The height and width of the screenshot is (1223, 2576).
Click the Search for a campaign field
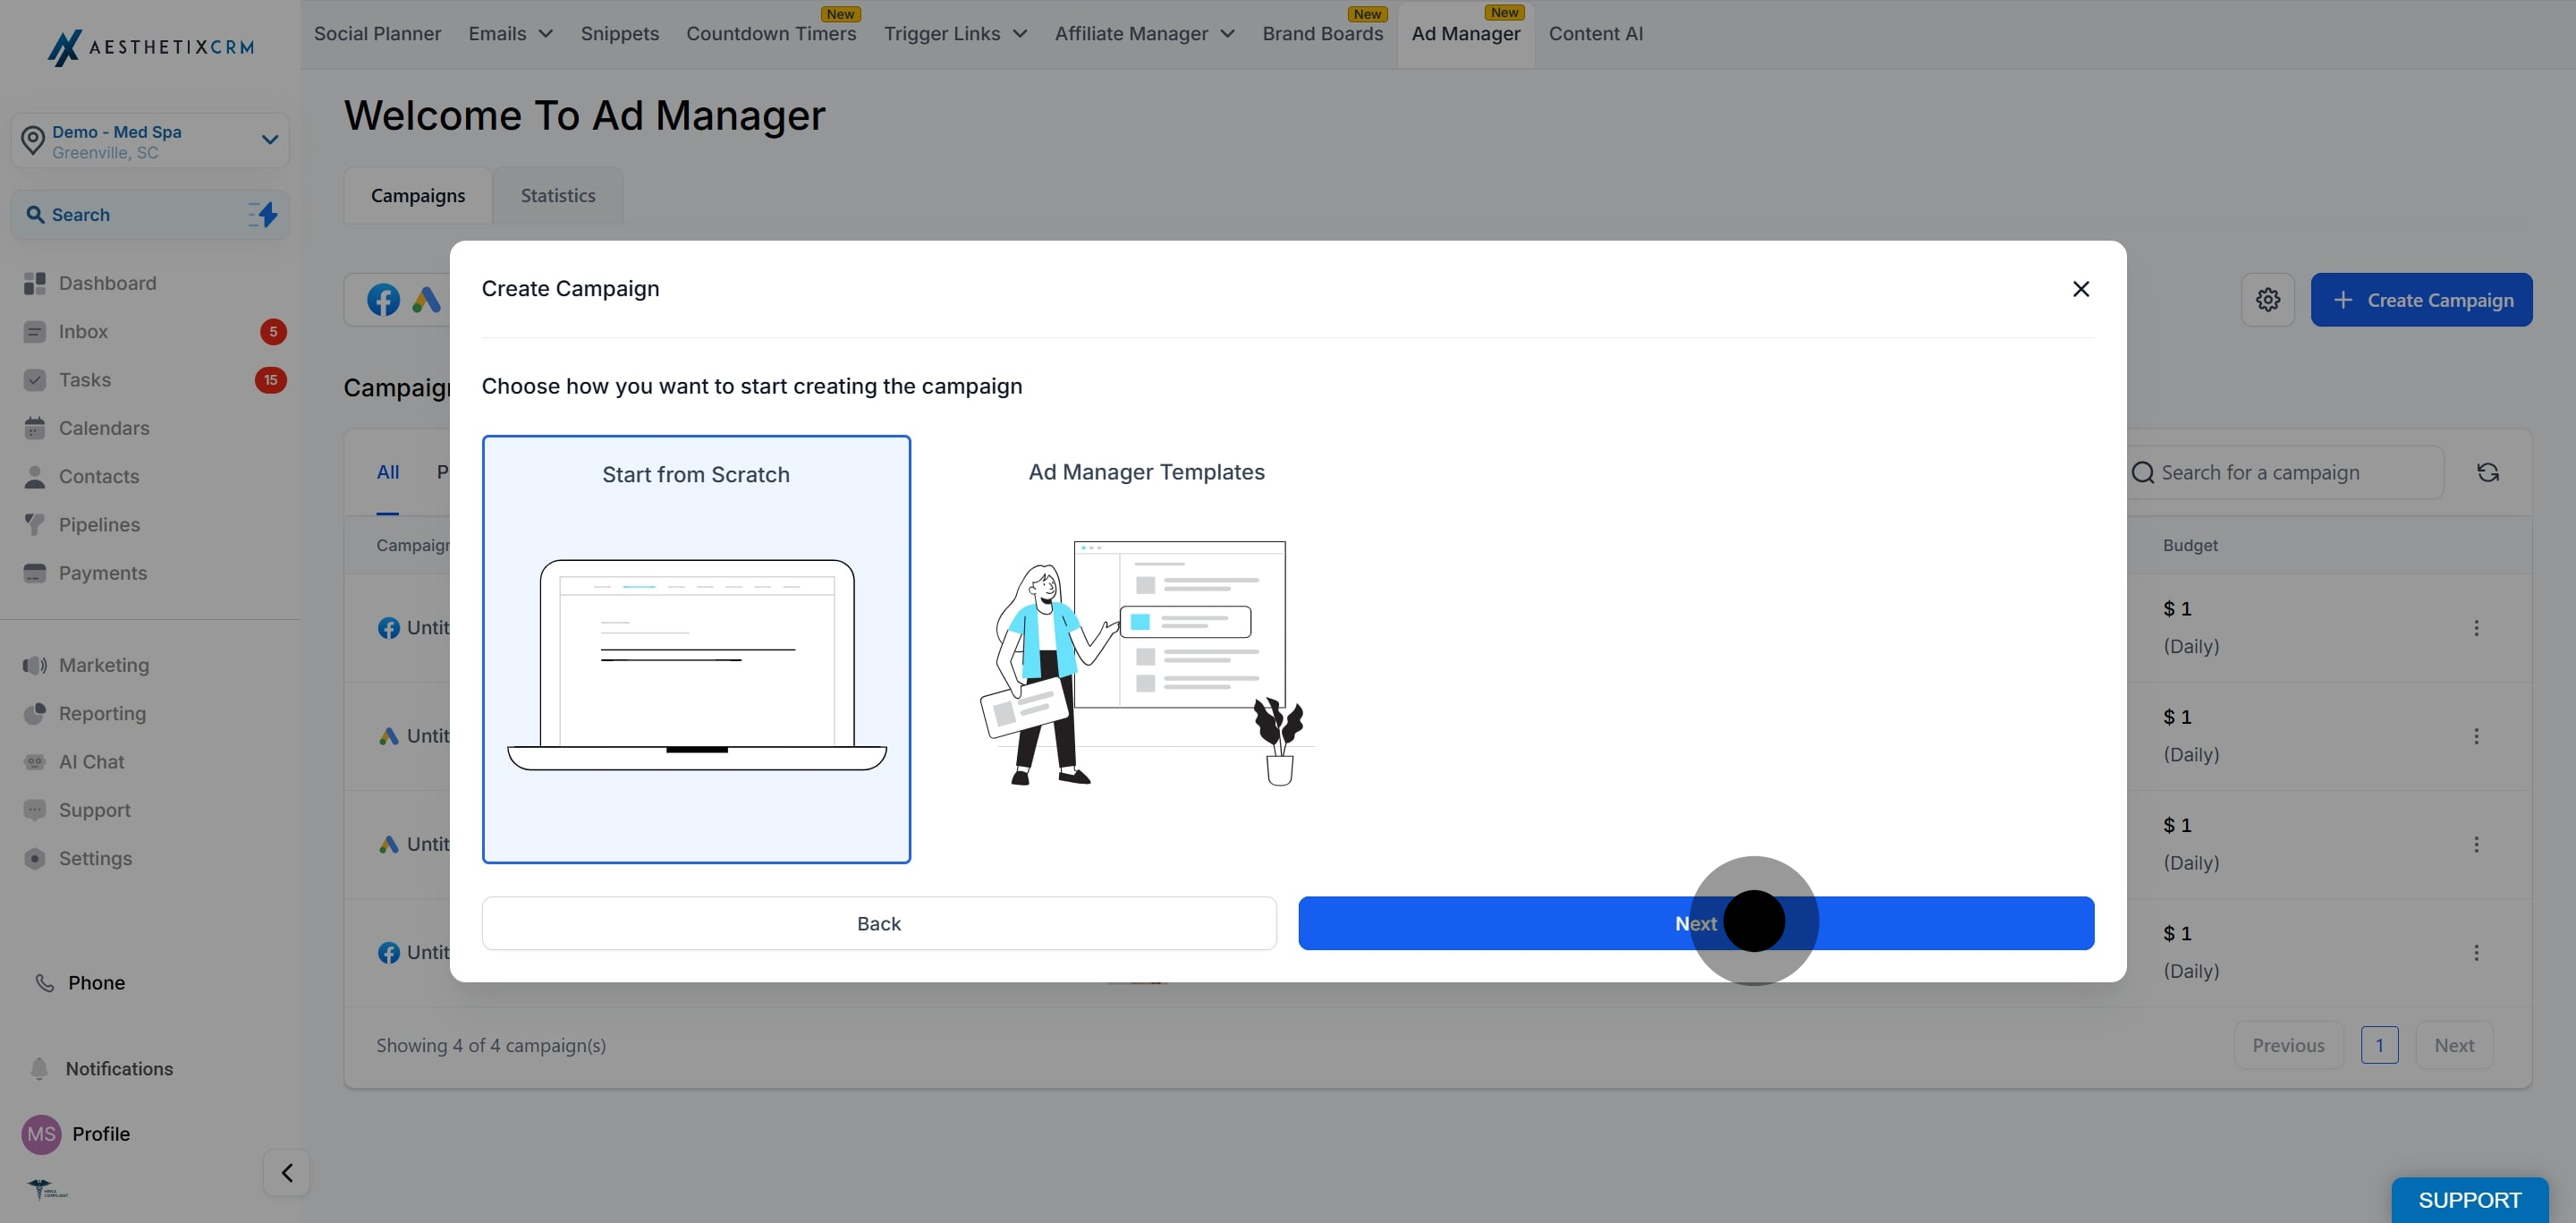(2285, 472)
